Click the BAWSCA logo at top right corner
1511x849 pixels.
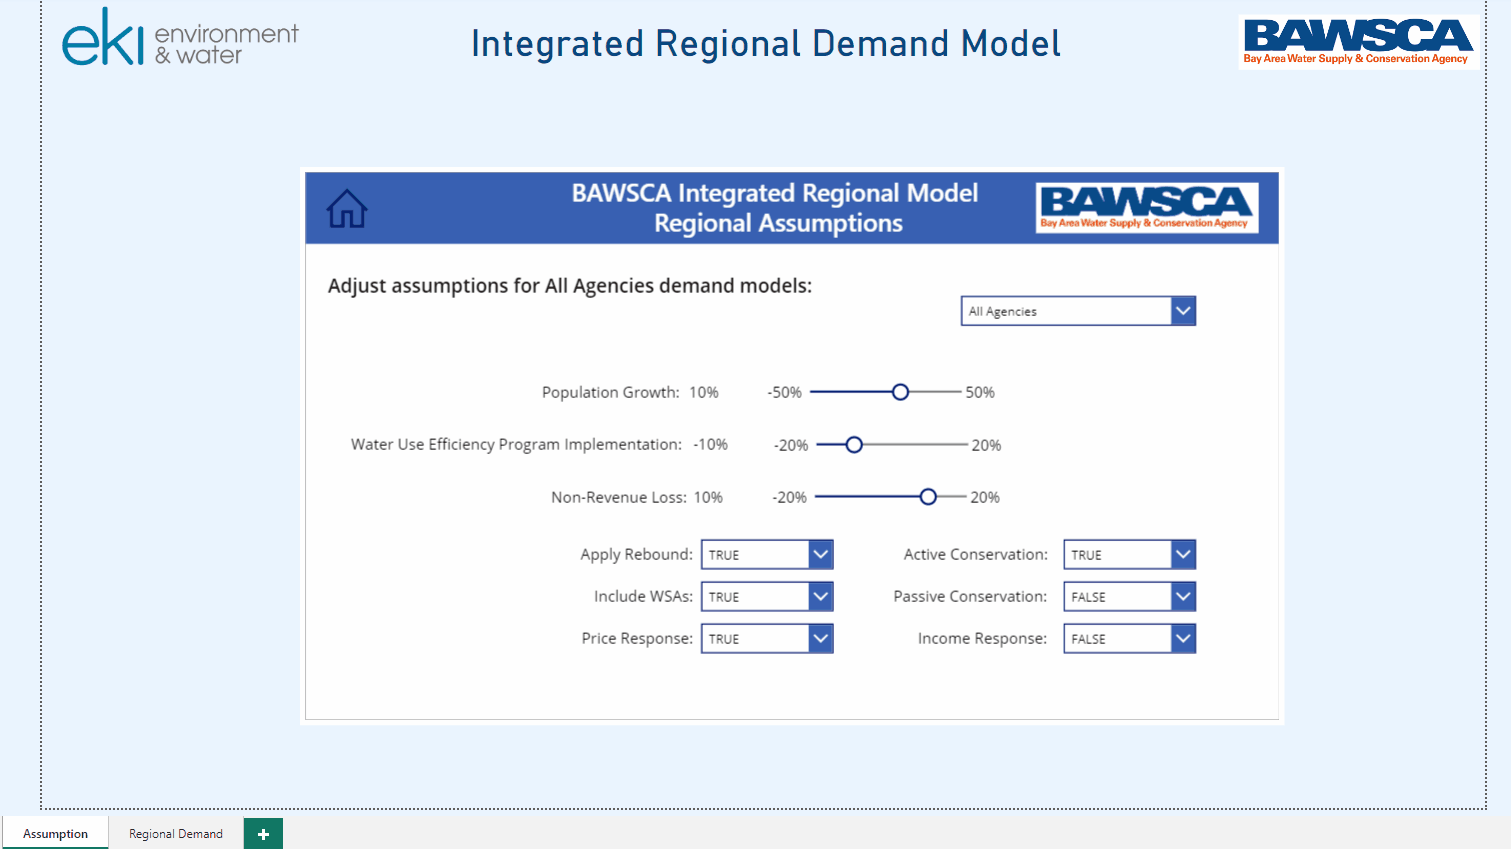click(x=1358, y=42)
